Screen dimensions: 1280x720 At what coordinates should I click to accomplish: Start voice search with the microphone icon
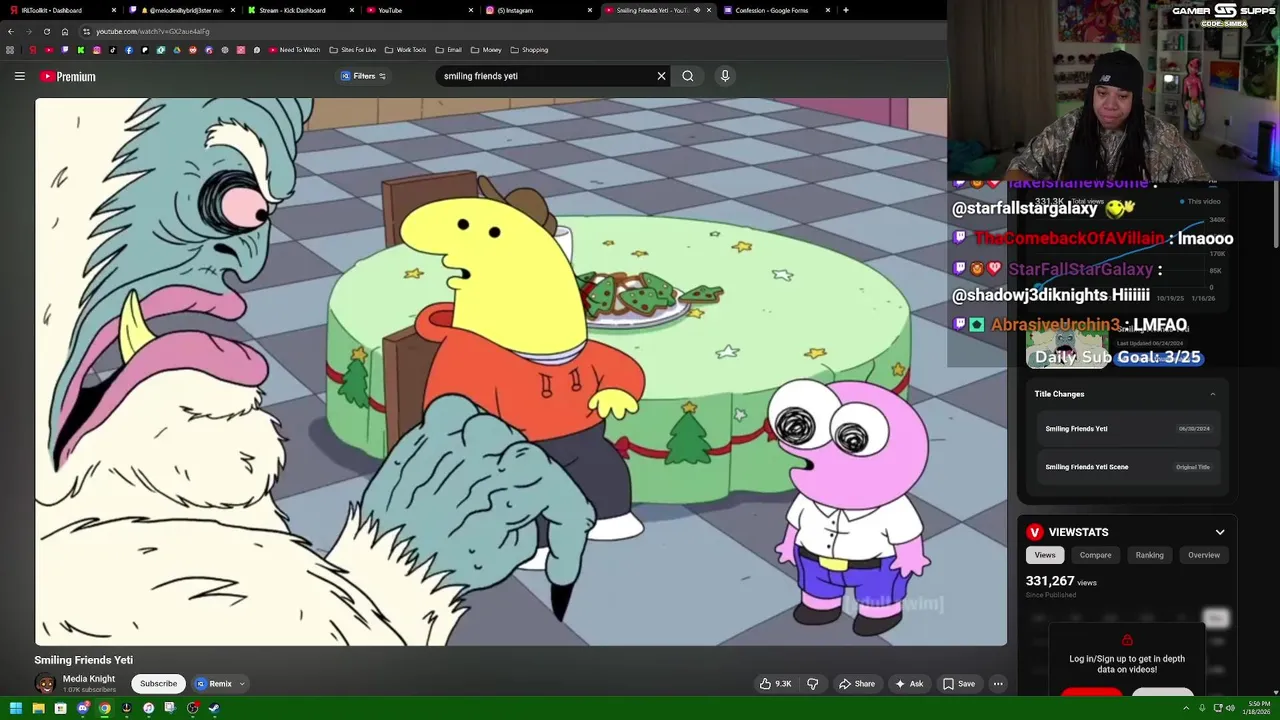click(x=725, y=76)
